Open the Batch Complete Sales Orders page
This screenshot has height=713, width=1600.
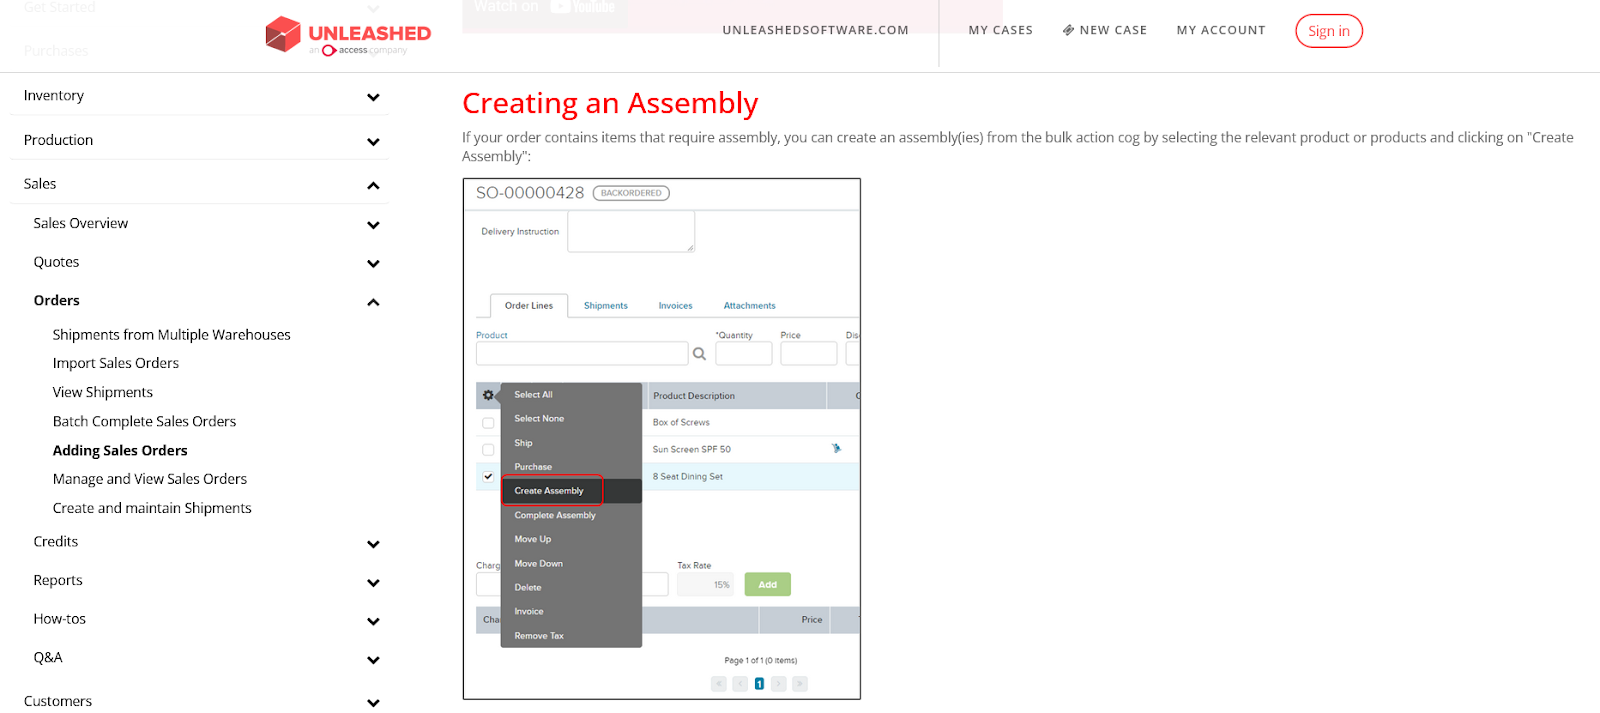[x=144, y=421]
